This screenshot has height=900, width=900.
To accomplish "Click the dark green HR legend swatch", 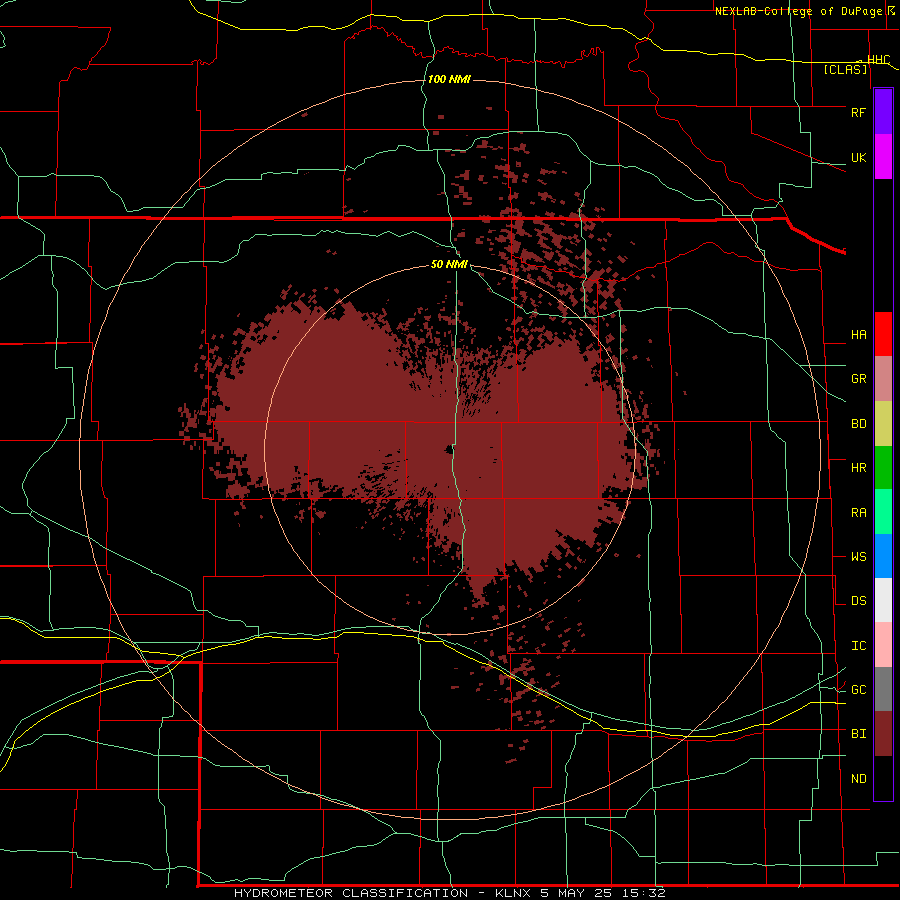I will (883, 468).
